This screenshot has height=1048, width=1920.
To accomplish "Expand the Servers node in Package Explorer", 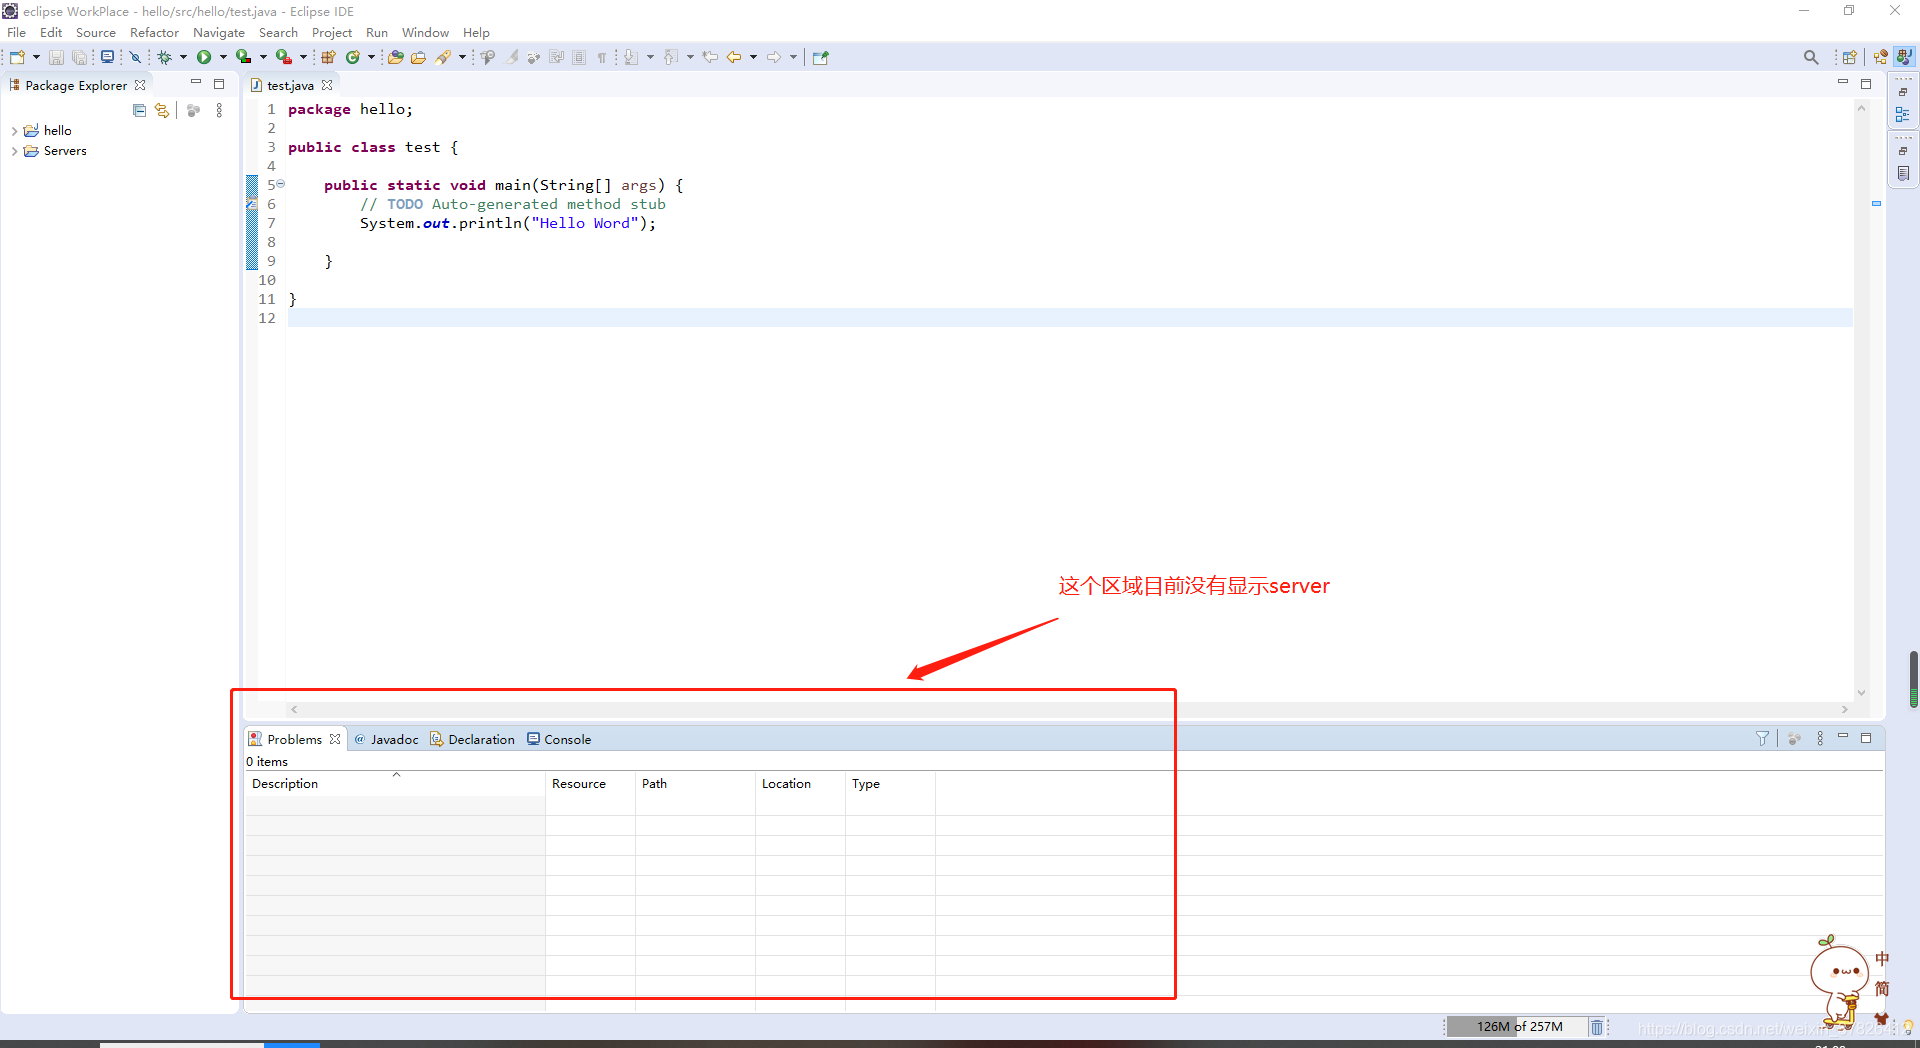I will point(14,151).
